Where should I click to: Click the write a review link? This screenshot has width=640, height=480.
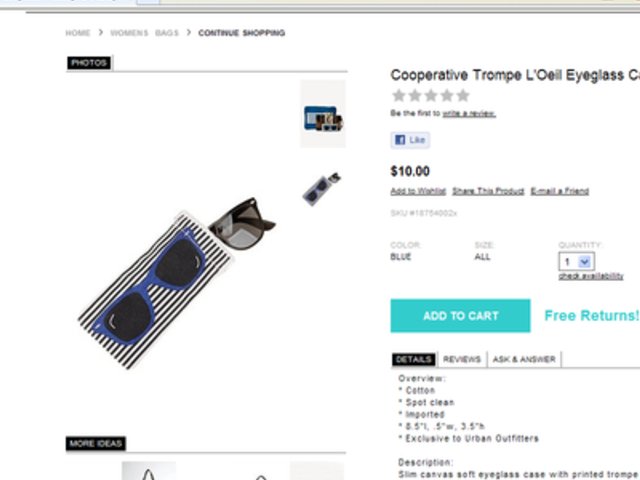coord(469,113)
